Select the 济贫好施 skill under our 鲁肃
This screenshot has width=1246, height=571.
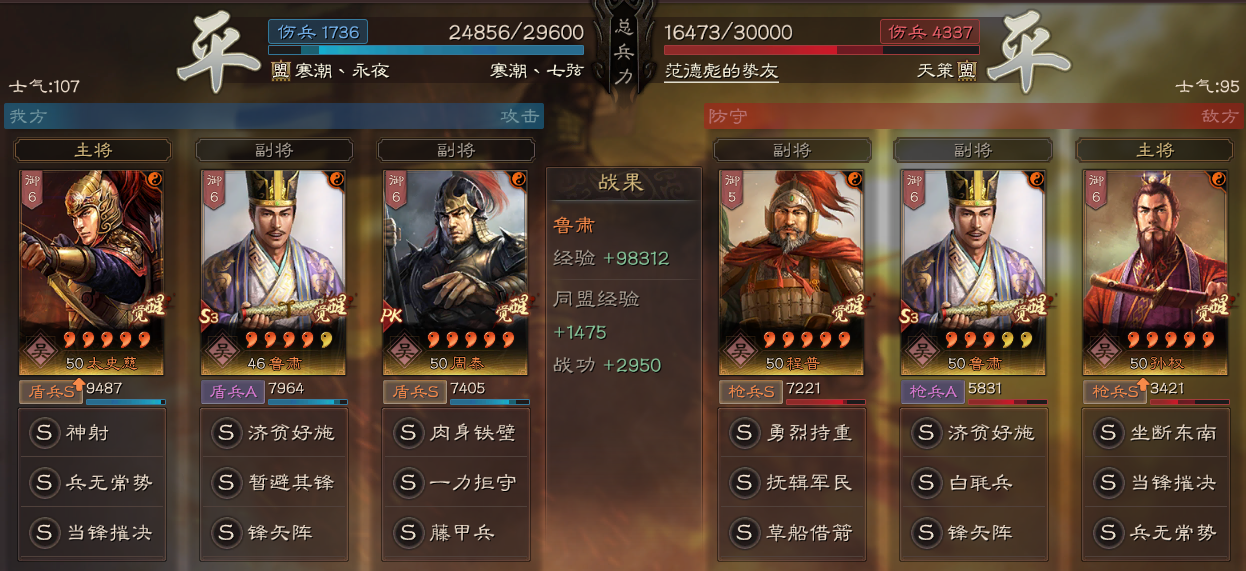[x=273, y=433]
